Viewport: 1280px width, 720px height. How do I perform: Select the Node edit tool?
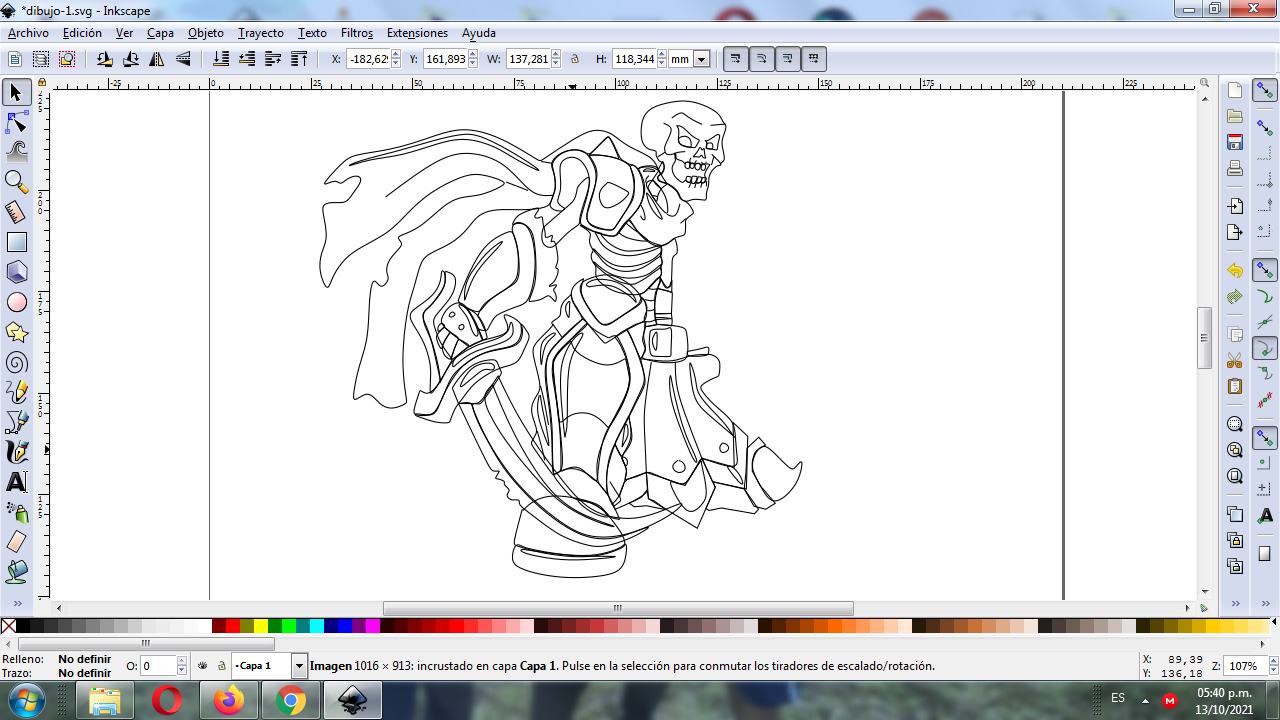[x=16, y=123]
